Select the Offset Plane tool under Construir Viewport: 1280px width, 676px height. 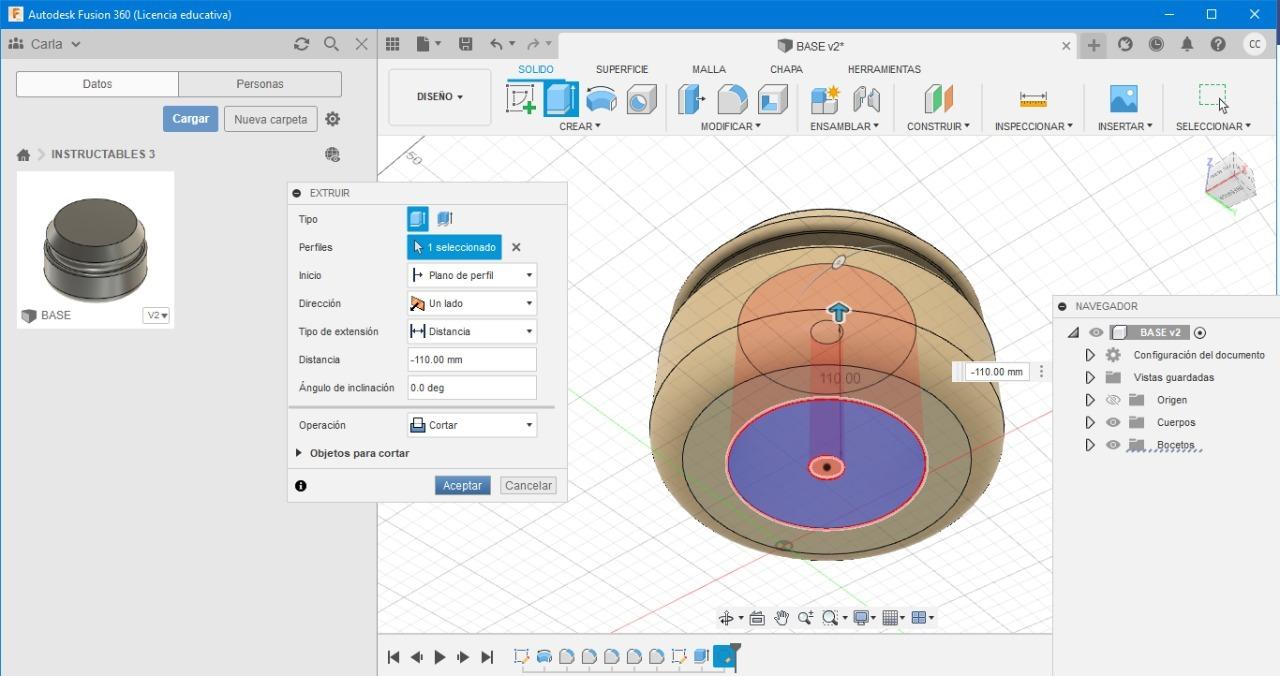pos(938,98)
